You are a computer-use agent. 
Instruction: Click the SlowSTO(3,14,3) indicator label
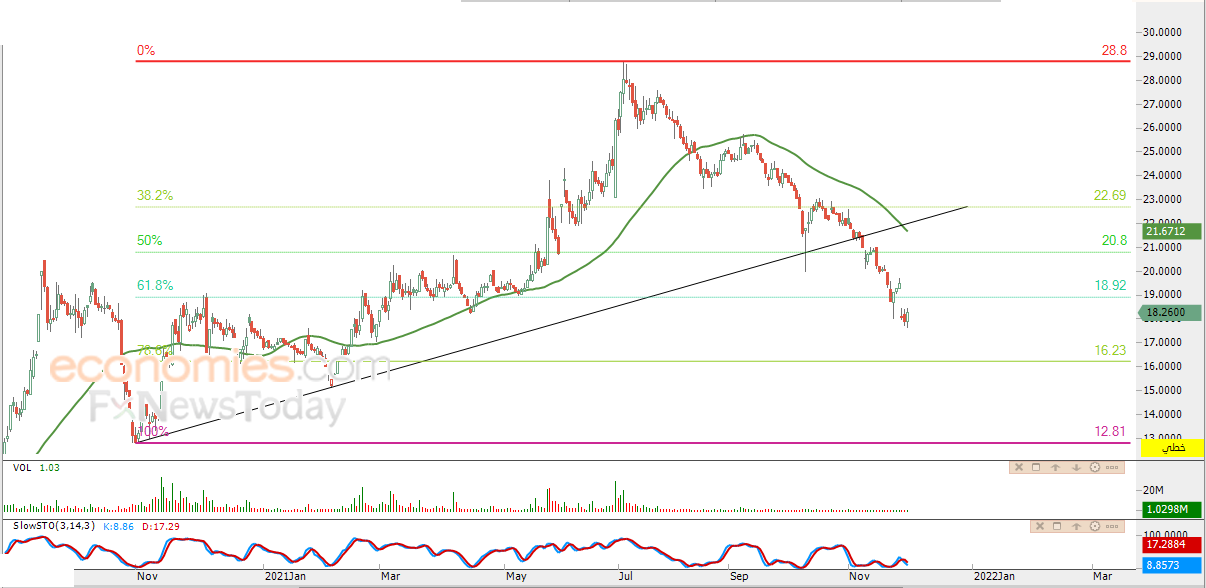(x=54, y=526)
